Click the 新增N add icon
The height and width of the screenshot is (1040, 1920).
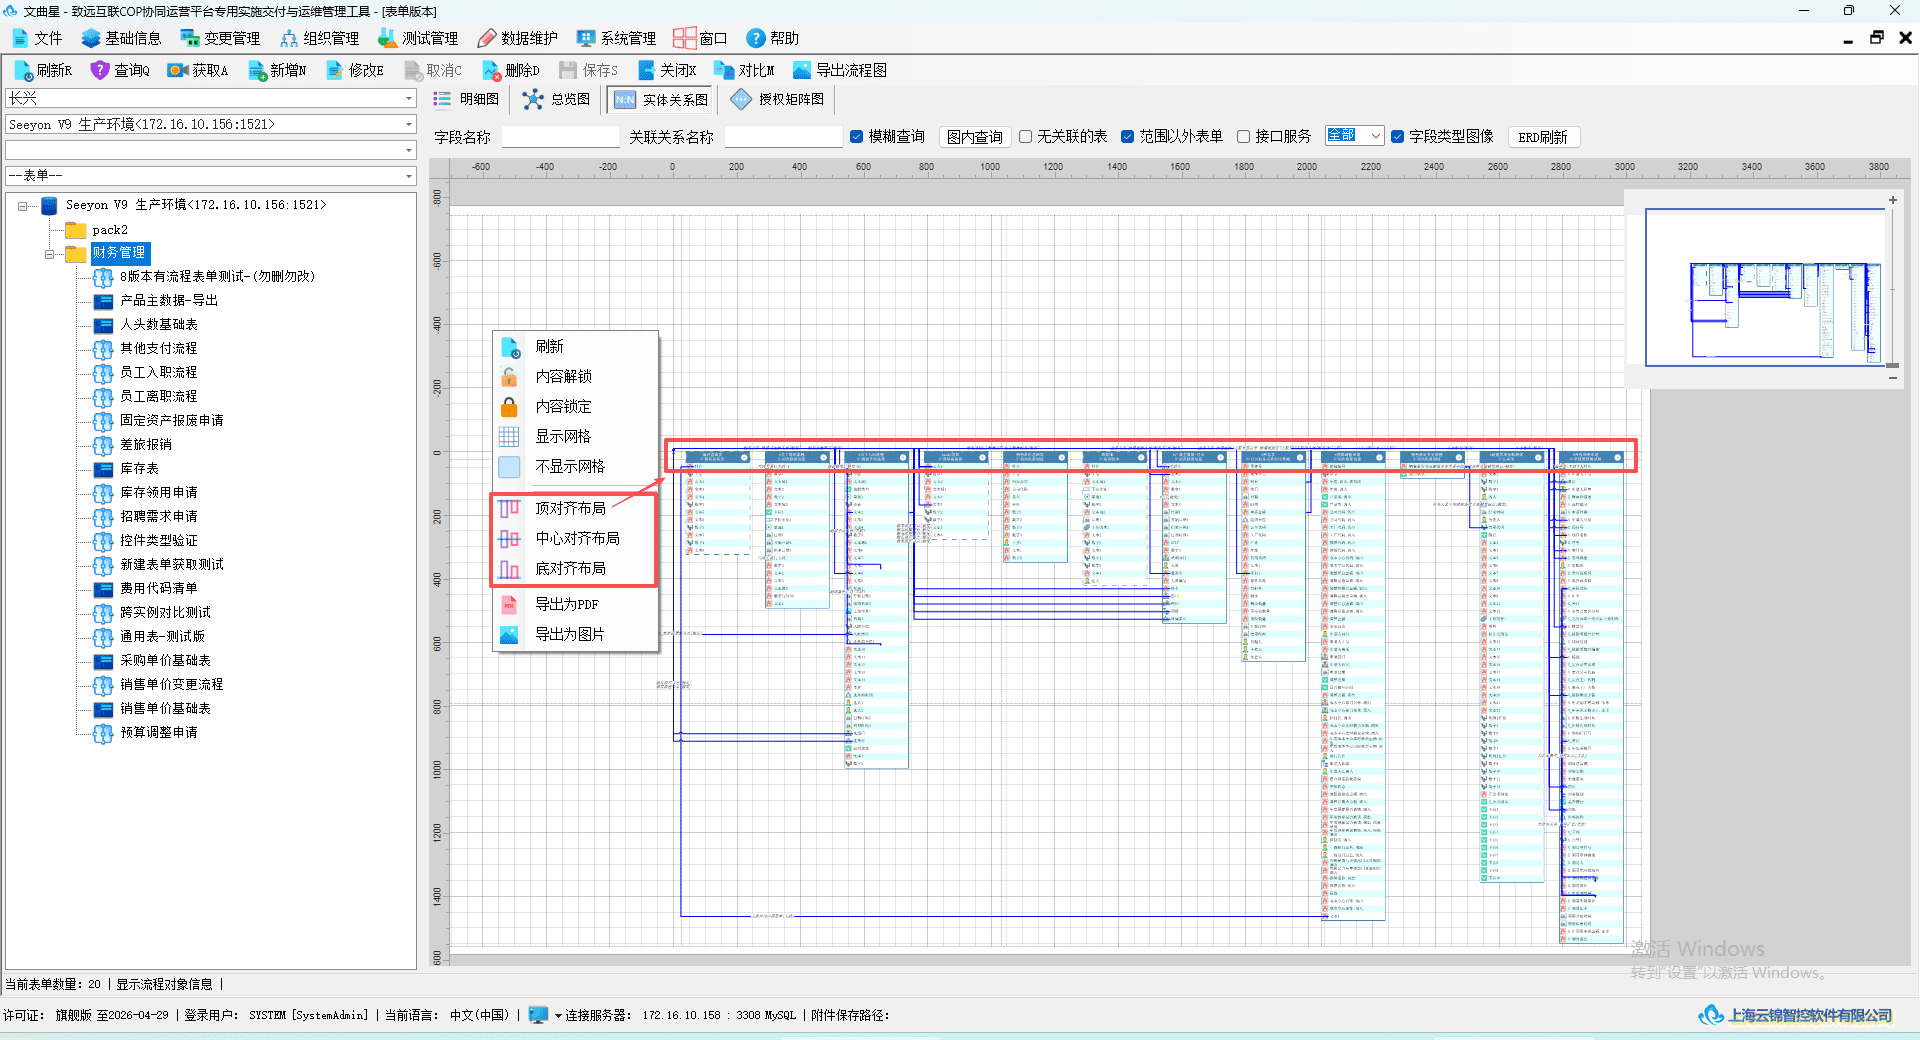click(256, 70)
